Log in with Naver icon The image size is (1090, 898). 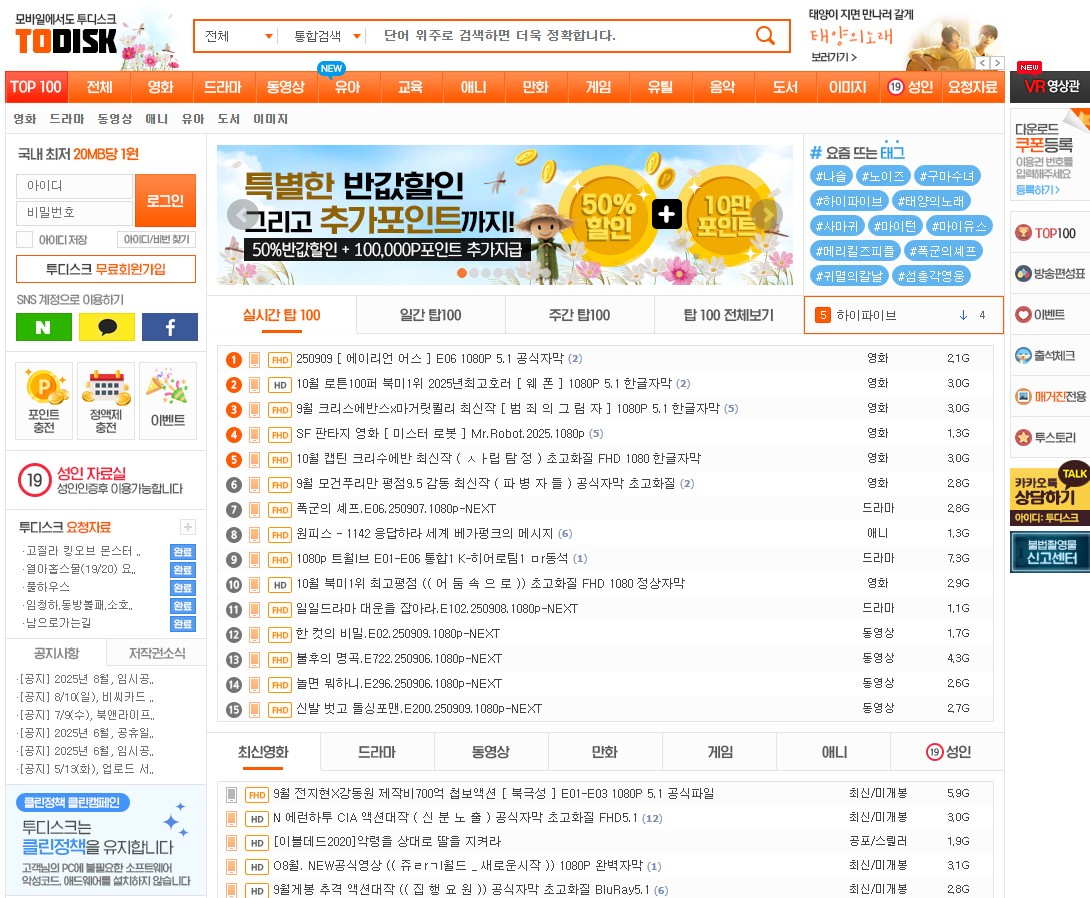pyautogui.click(x=43, y=327)
